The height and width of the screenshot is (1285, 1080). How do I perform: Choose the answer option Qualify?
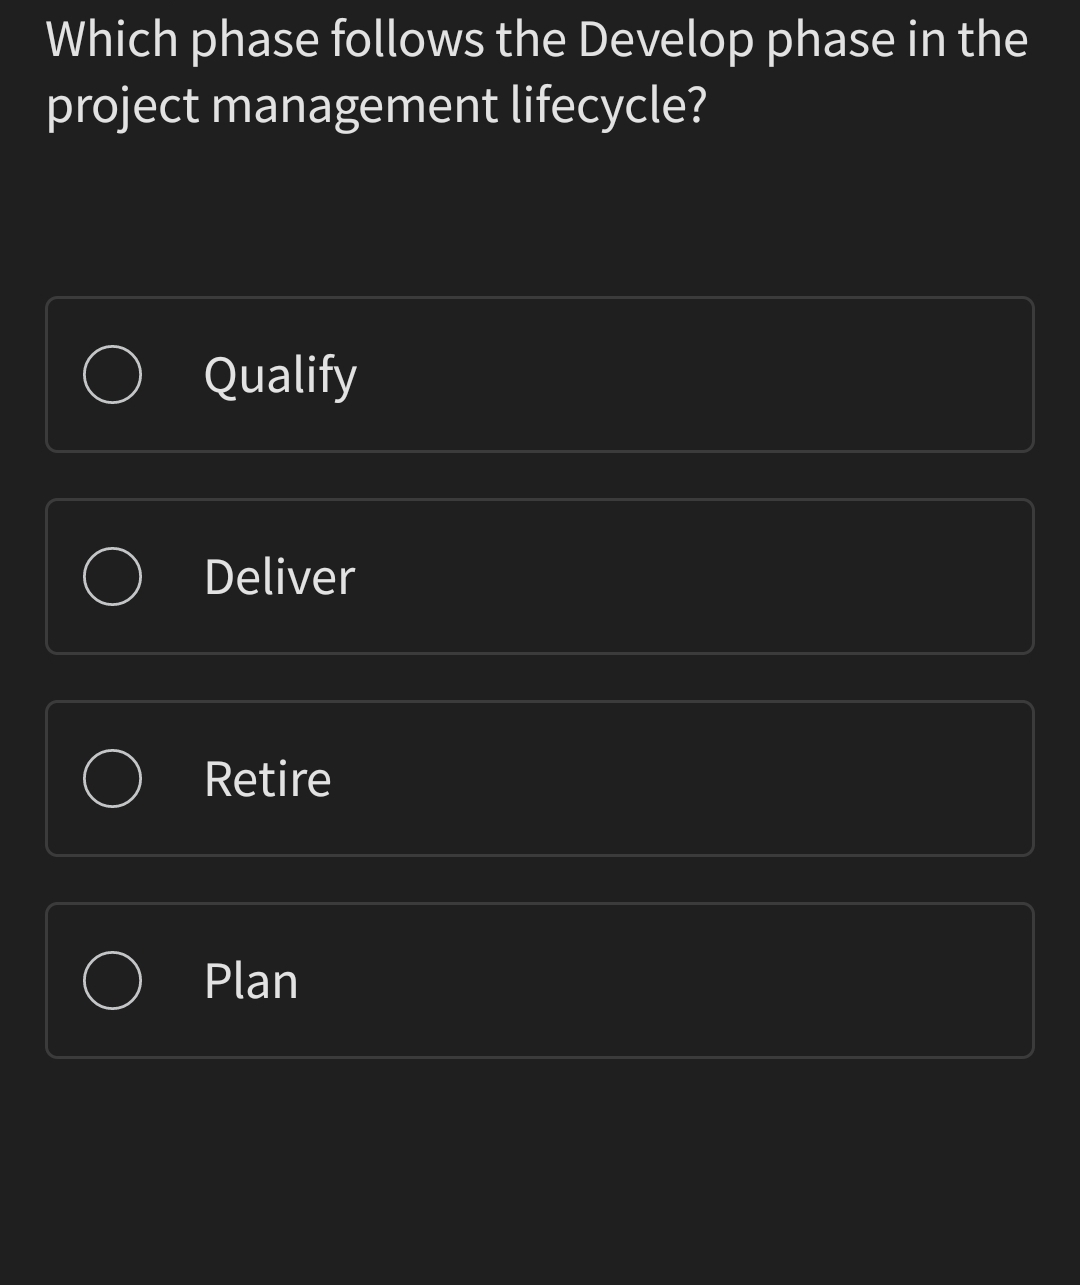pos(540,374)
